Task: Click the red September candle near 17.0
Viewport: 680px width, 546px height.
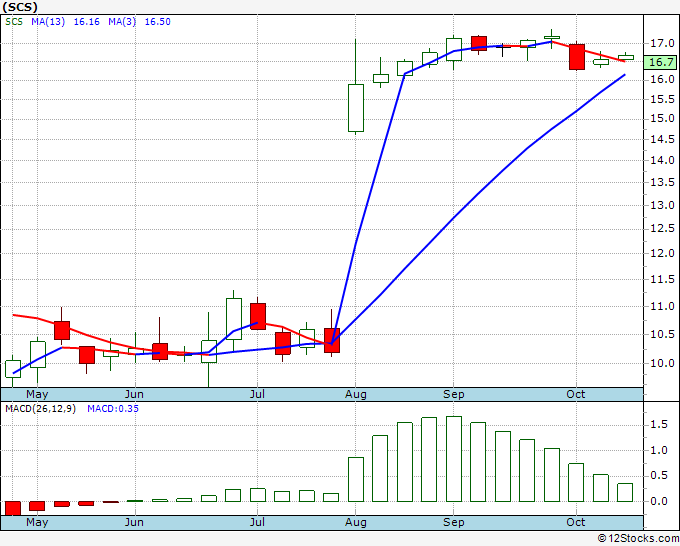Action: [x=479, y=43]
